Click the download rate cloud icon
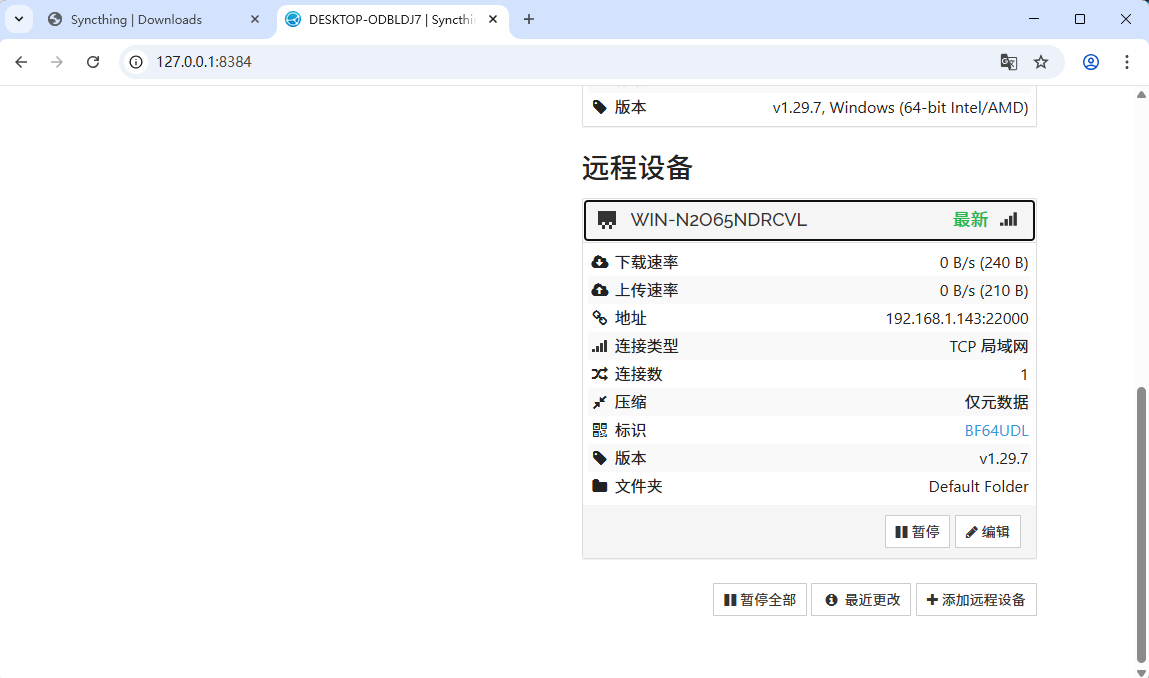 coord(599,261)
